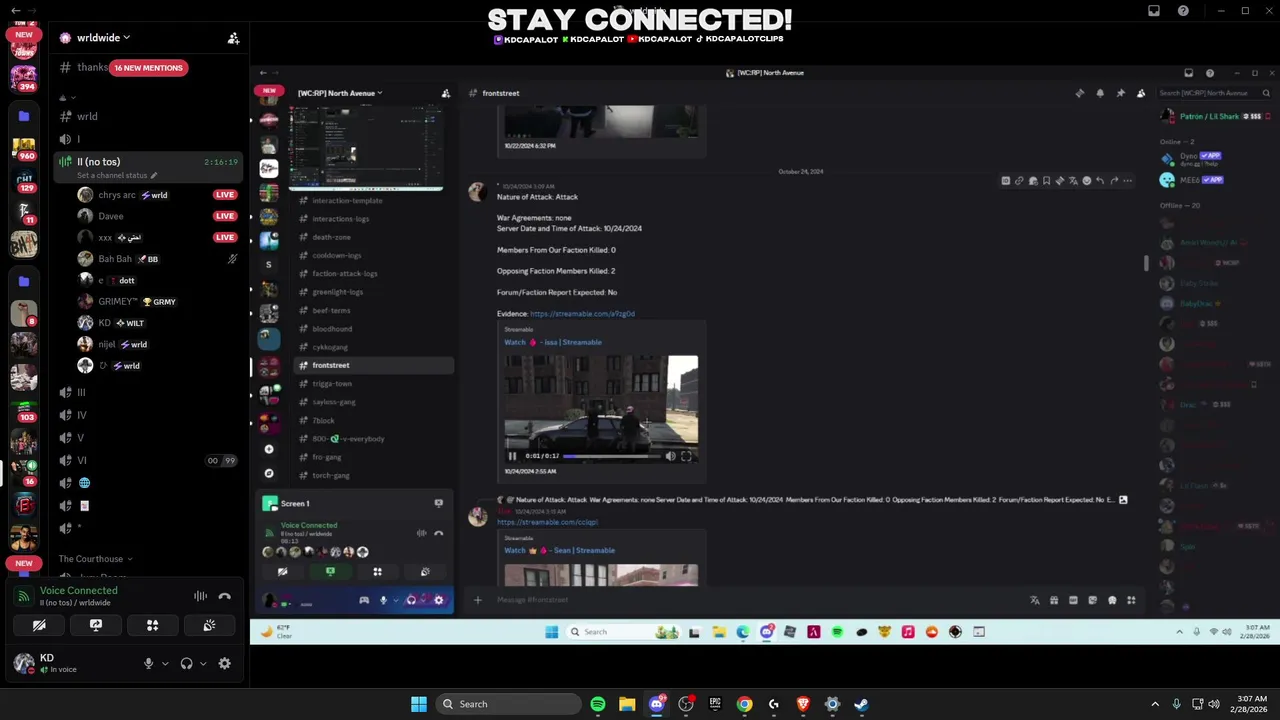
Task: Open Discord help icon in title bar
Action: pyautogui.click(x=1184, y=11)
